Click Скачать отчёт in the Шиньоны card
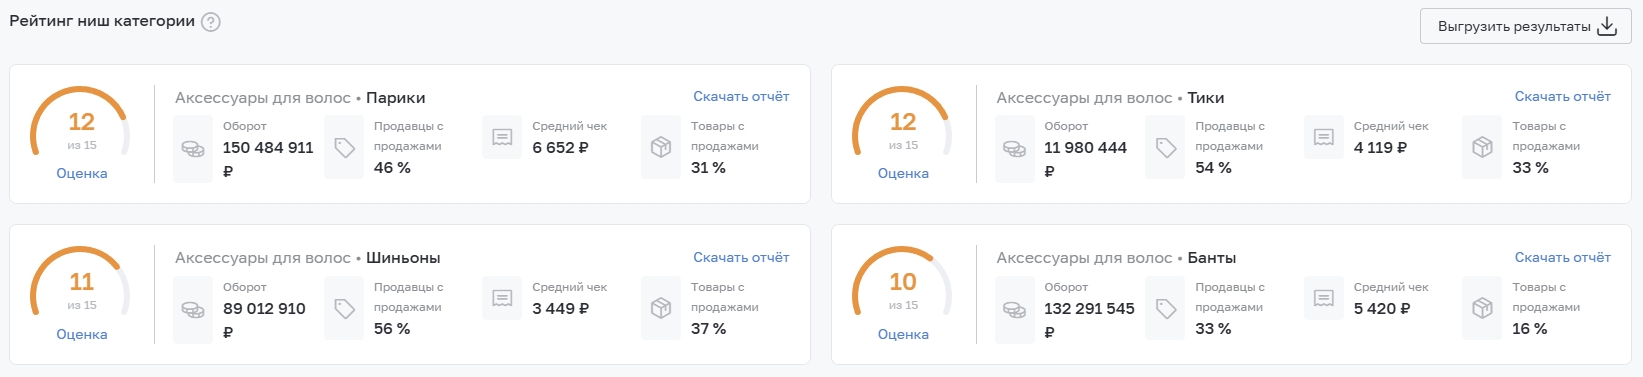 (741, 257)
